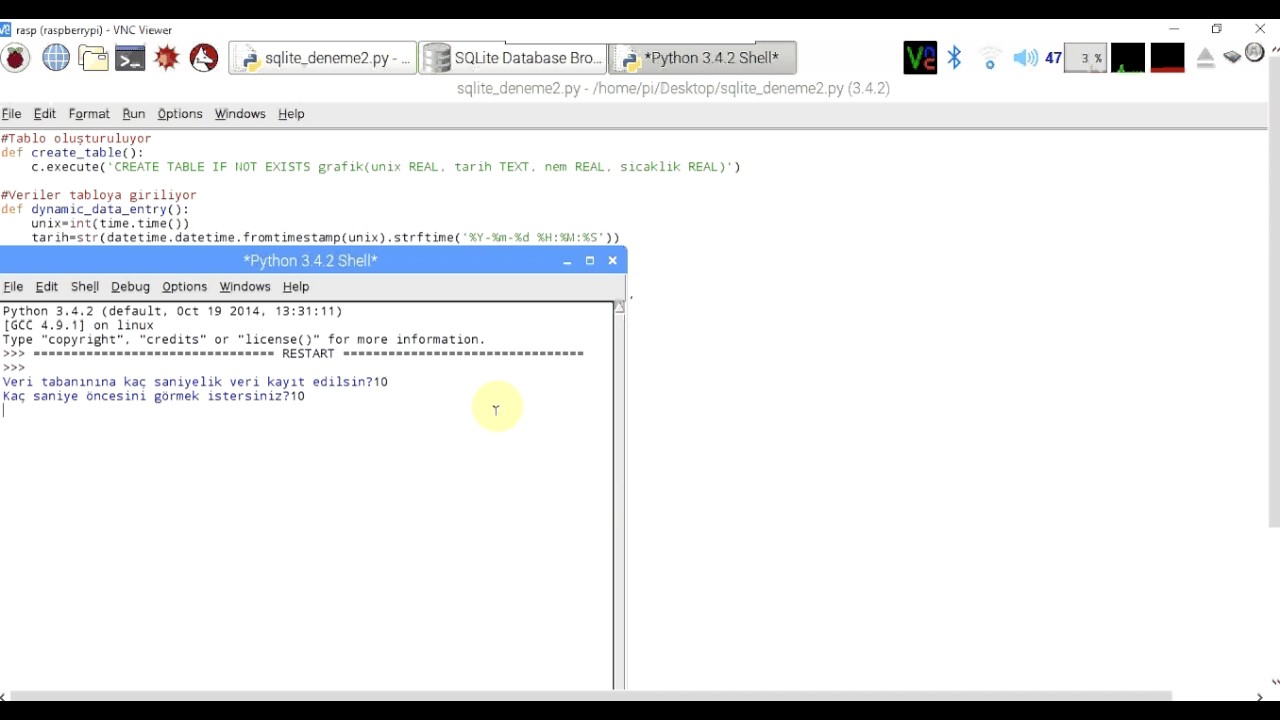Click the CPU usage monitor showing 3 %
Viewport: 1280px width, 720px height.
pyautogui.click(x=1085, y=58)
